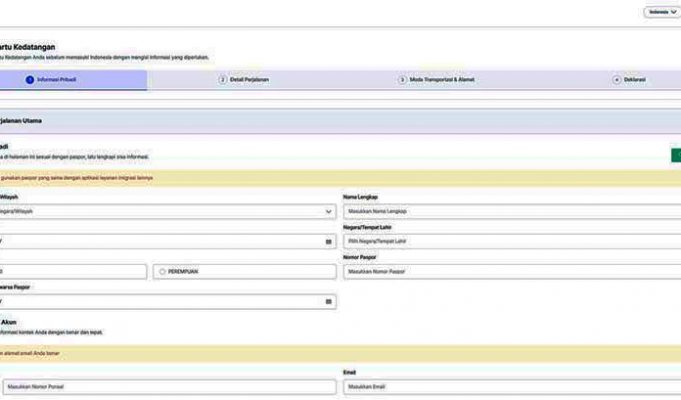Click inside the date of birth field
The width and height of the screenshot is (681, 400).
tap(160, 242)
